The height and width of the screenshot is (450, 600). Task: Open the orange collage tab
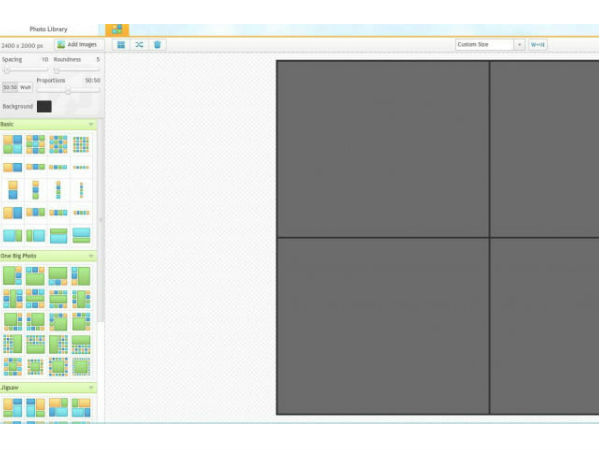[x=117, y=29]
